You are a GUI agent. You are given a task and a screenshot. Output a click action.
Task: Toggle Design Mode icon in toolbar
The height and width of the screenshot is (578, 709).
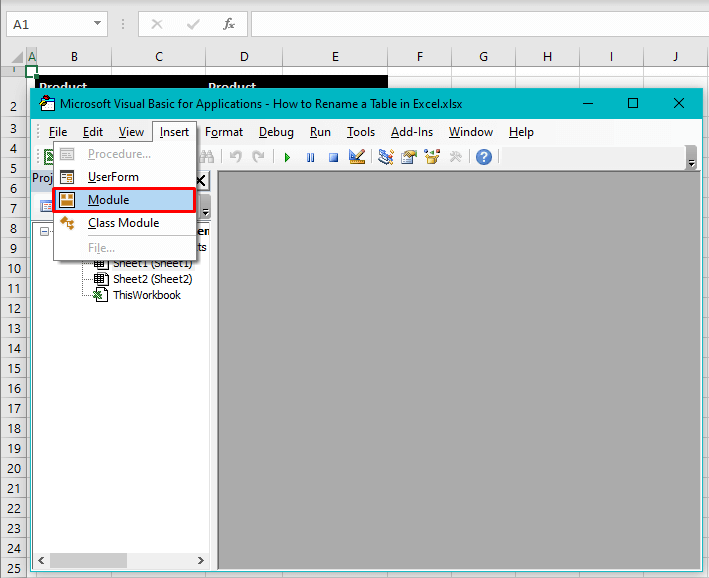(x=356, y=157)
